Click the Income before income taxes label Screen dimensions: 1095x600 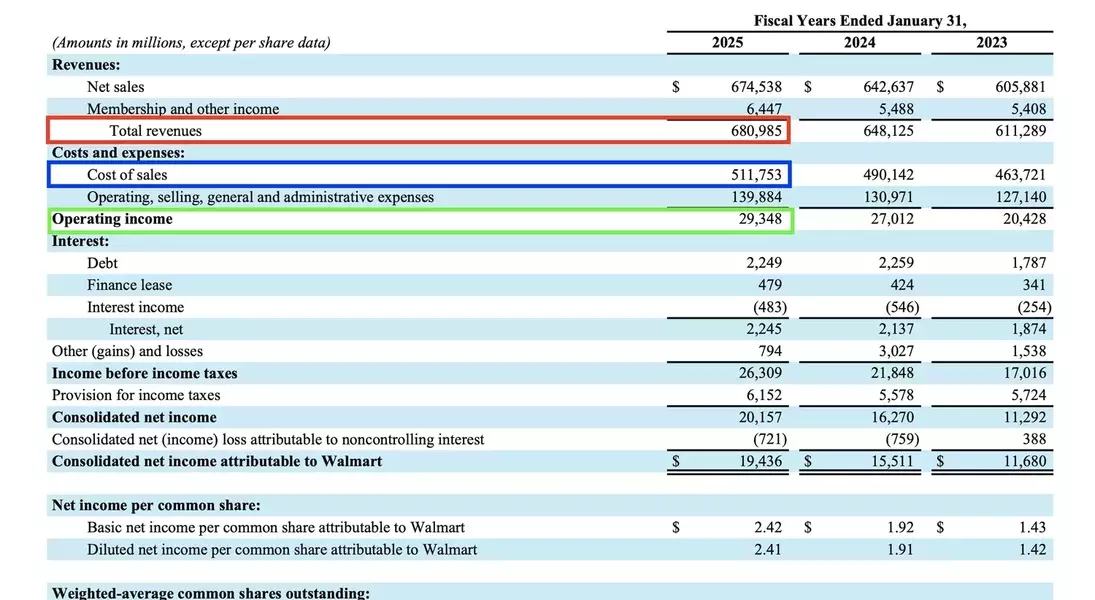pyautogui.click(x=145, y=373)
